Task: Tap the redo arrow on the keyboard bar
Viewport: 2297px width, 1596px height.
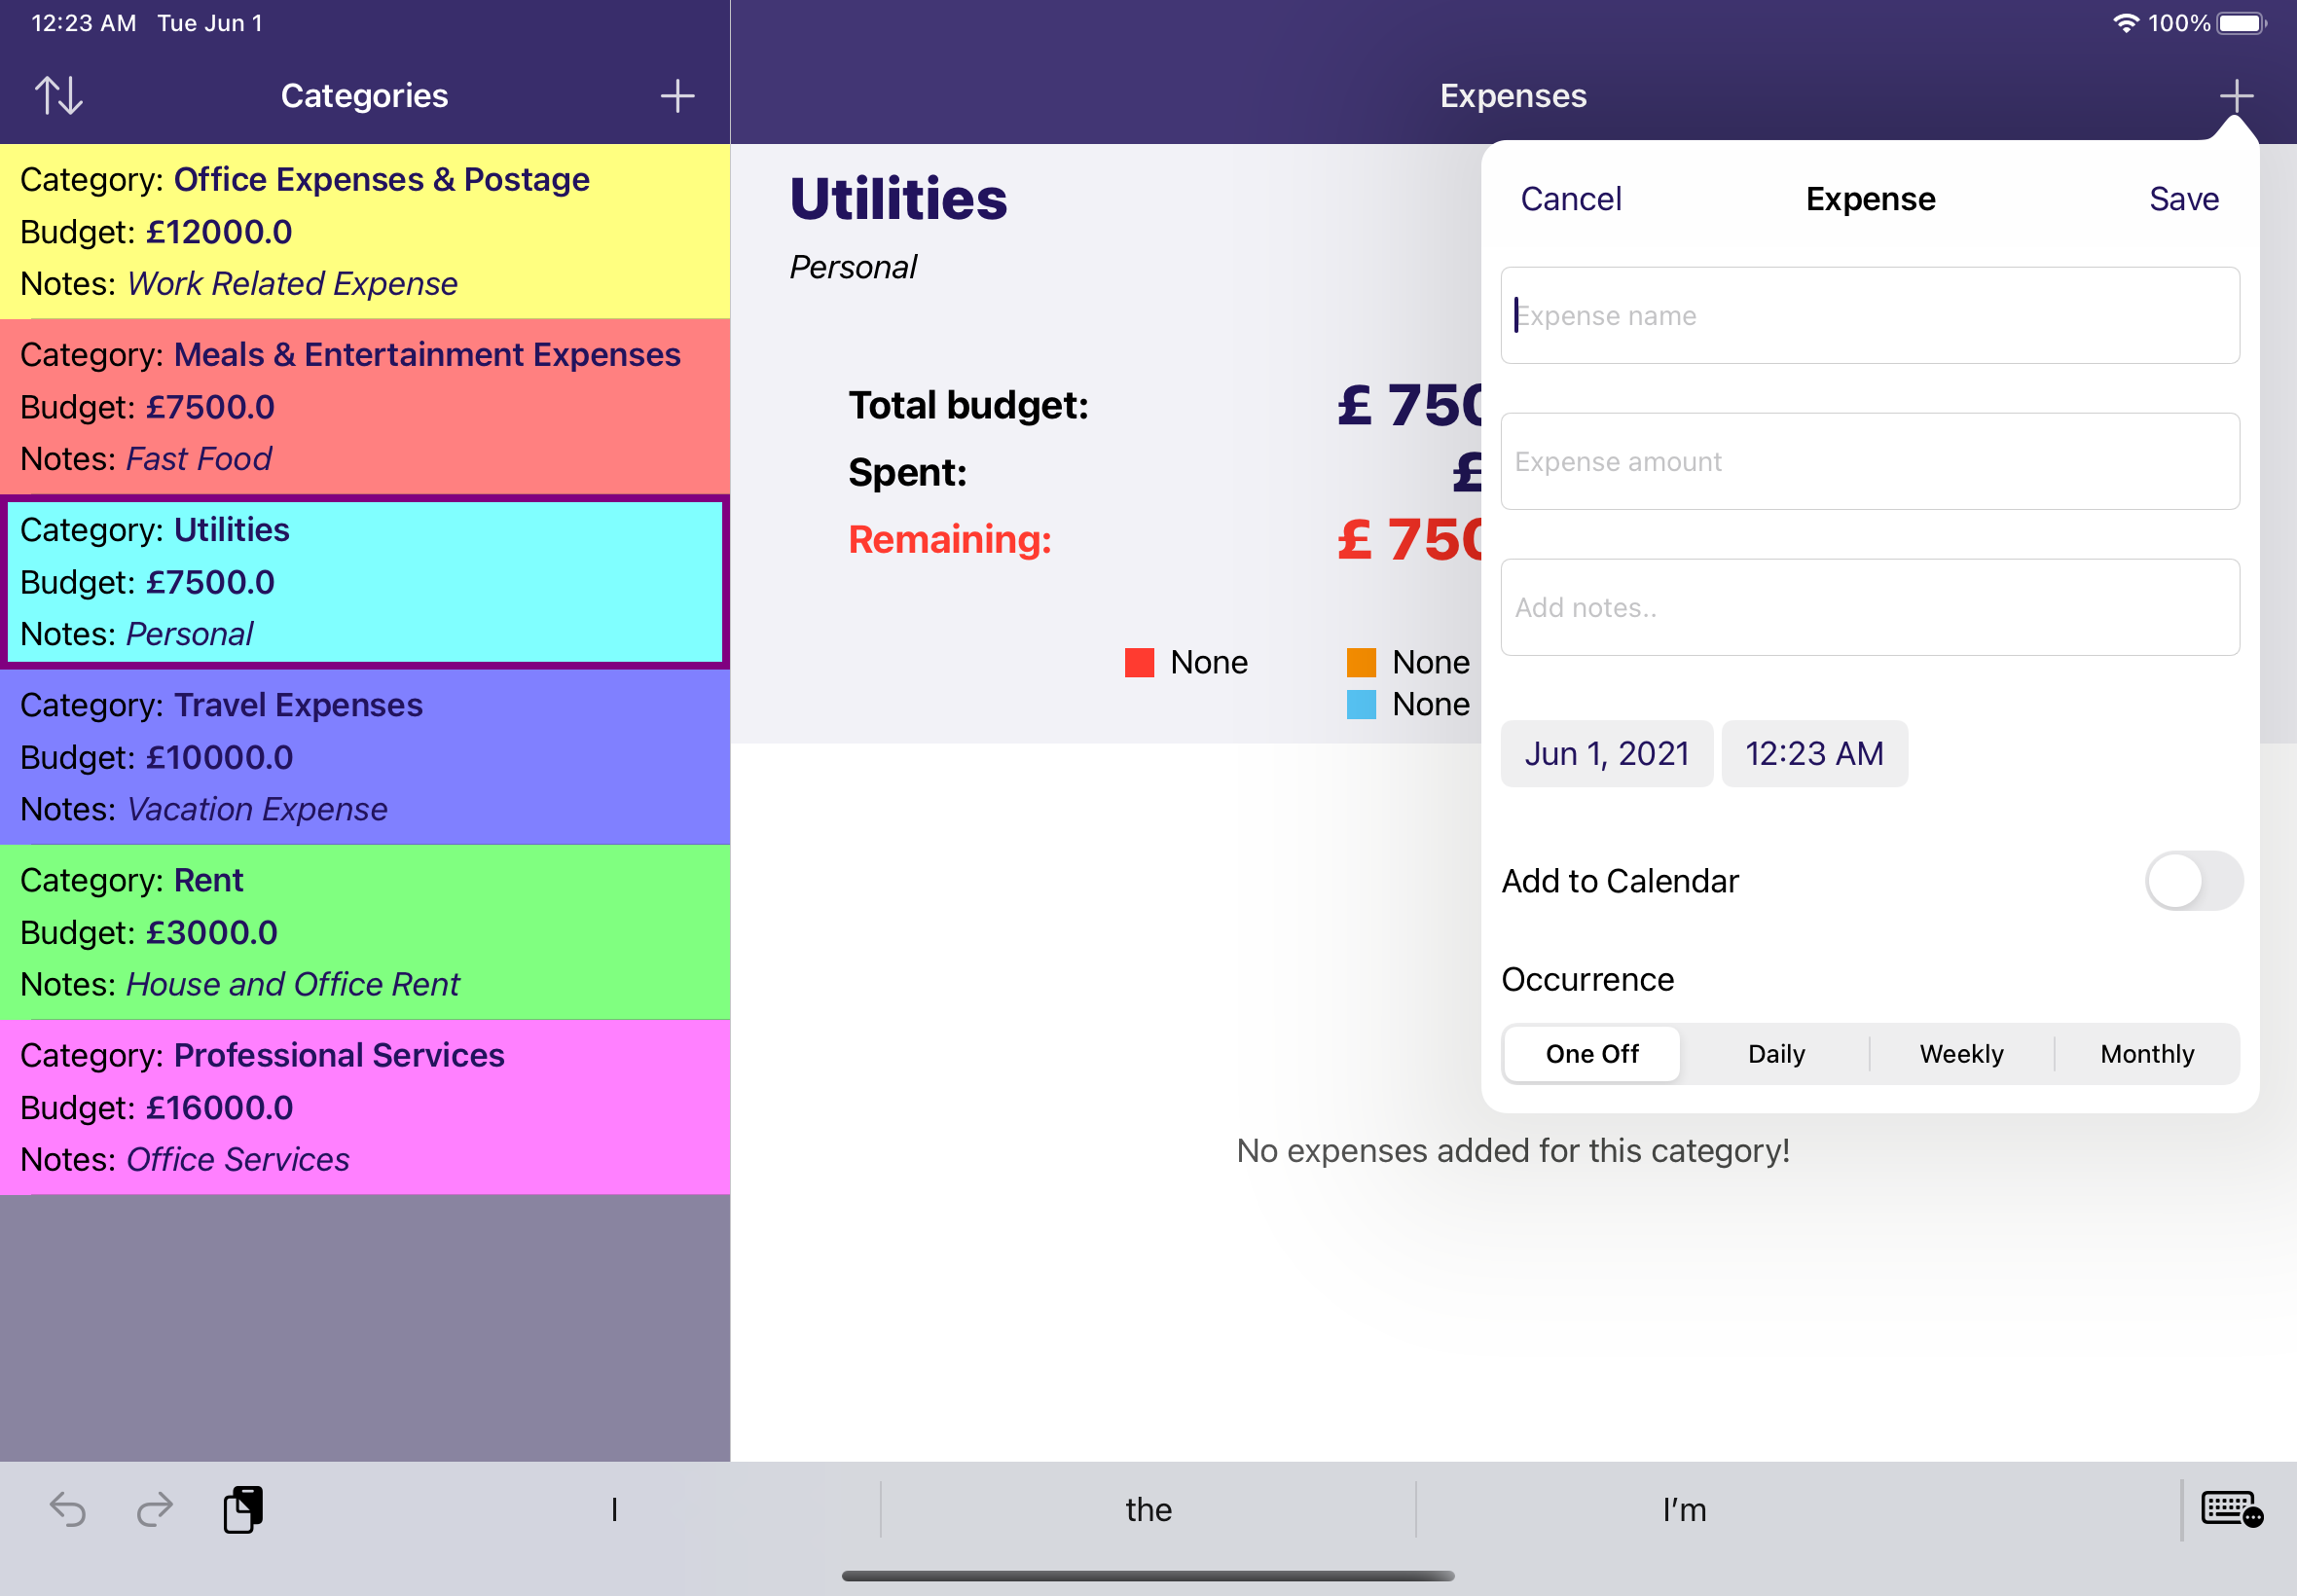Action: (x=155, y=1510)
